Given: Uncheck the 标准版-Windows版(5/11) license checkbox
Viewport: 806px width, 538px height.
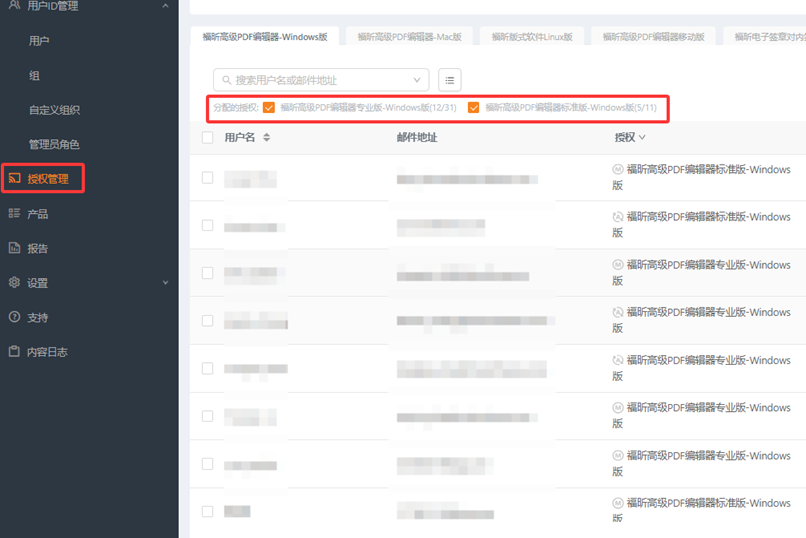Looking at the screenshot, I should click(x=474, y=107).
